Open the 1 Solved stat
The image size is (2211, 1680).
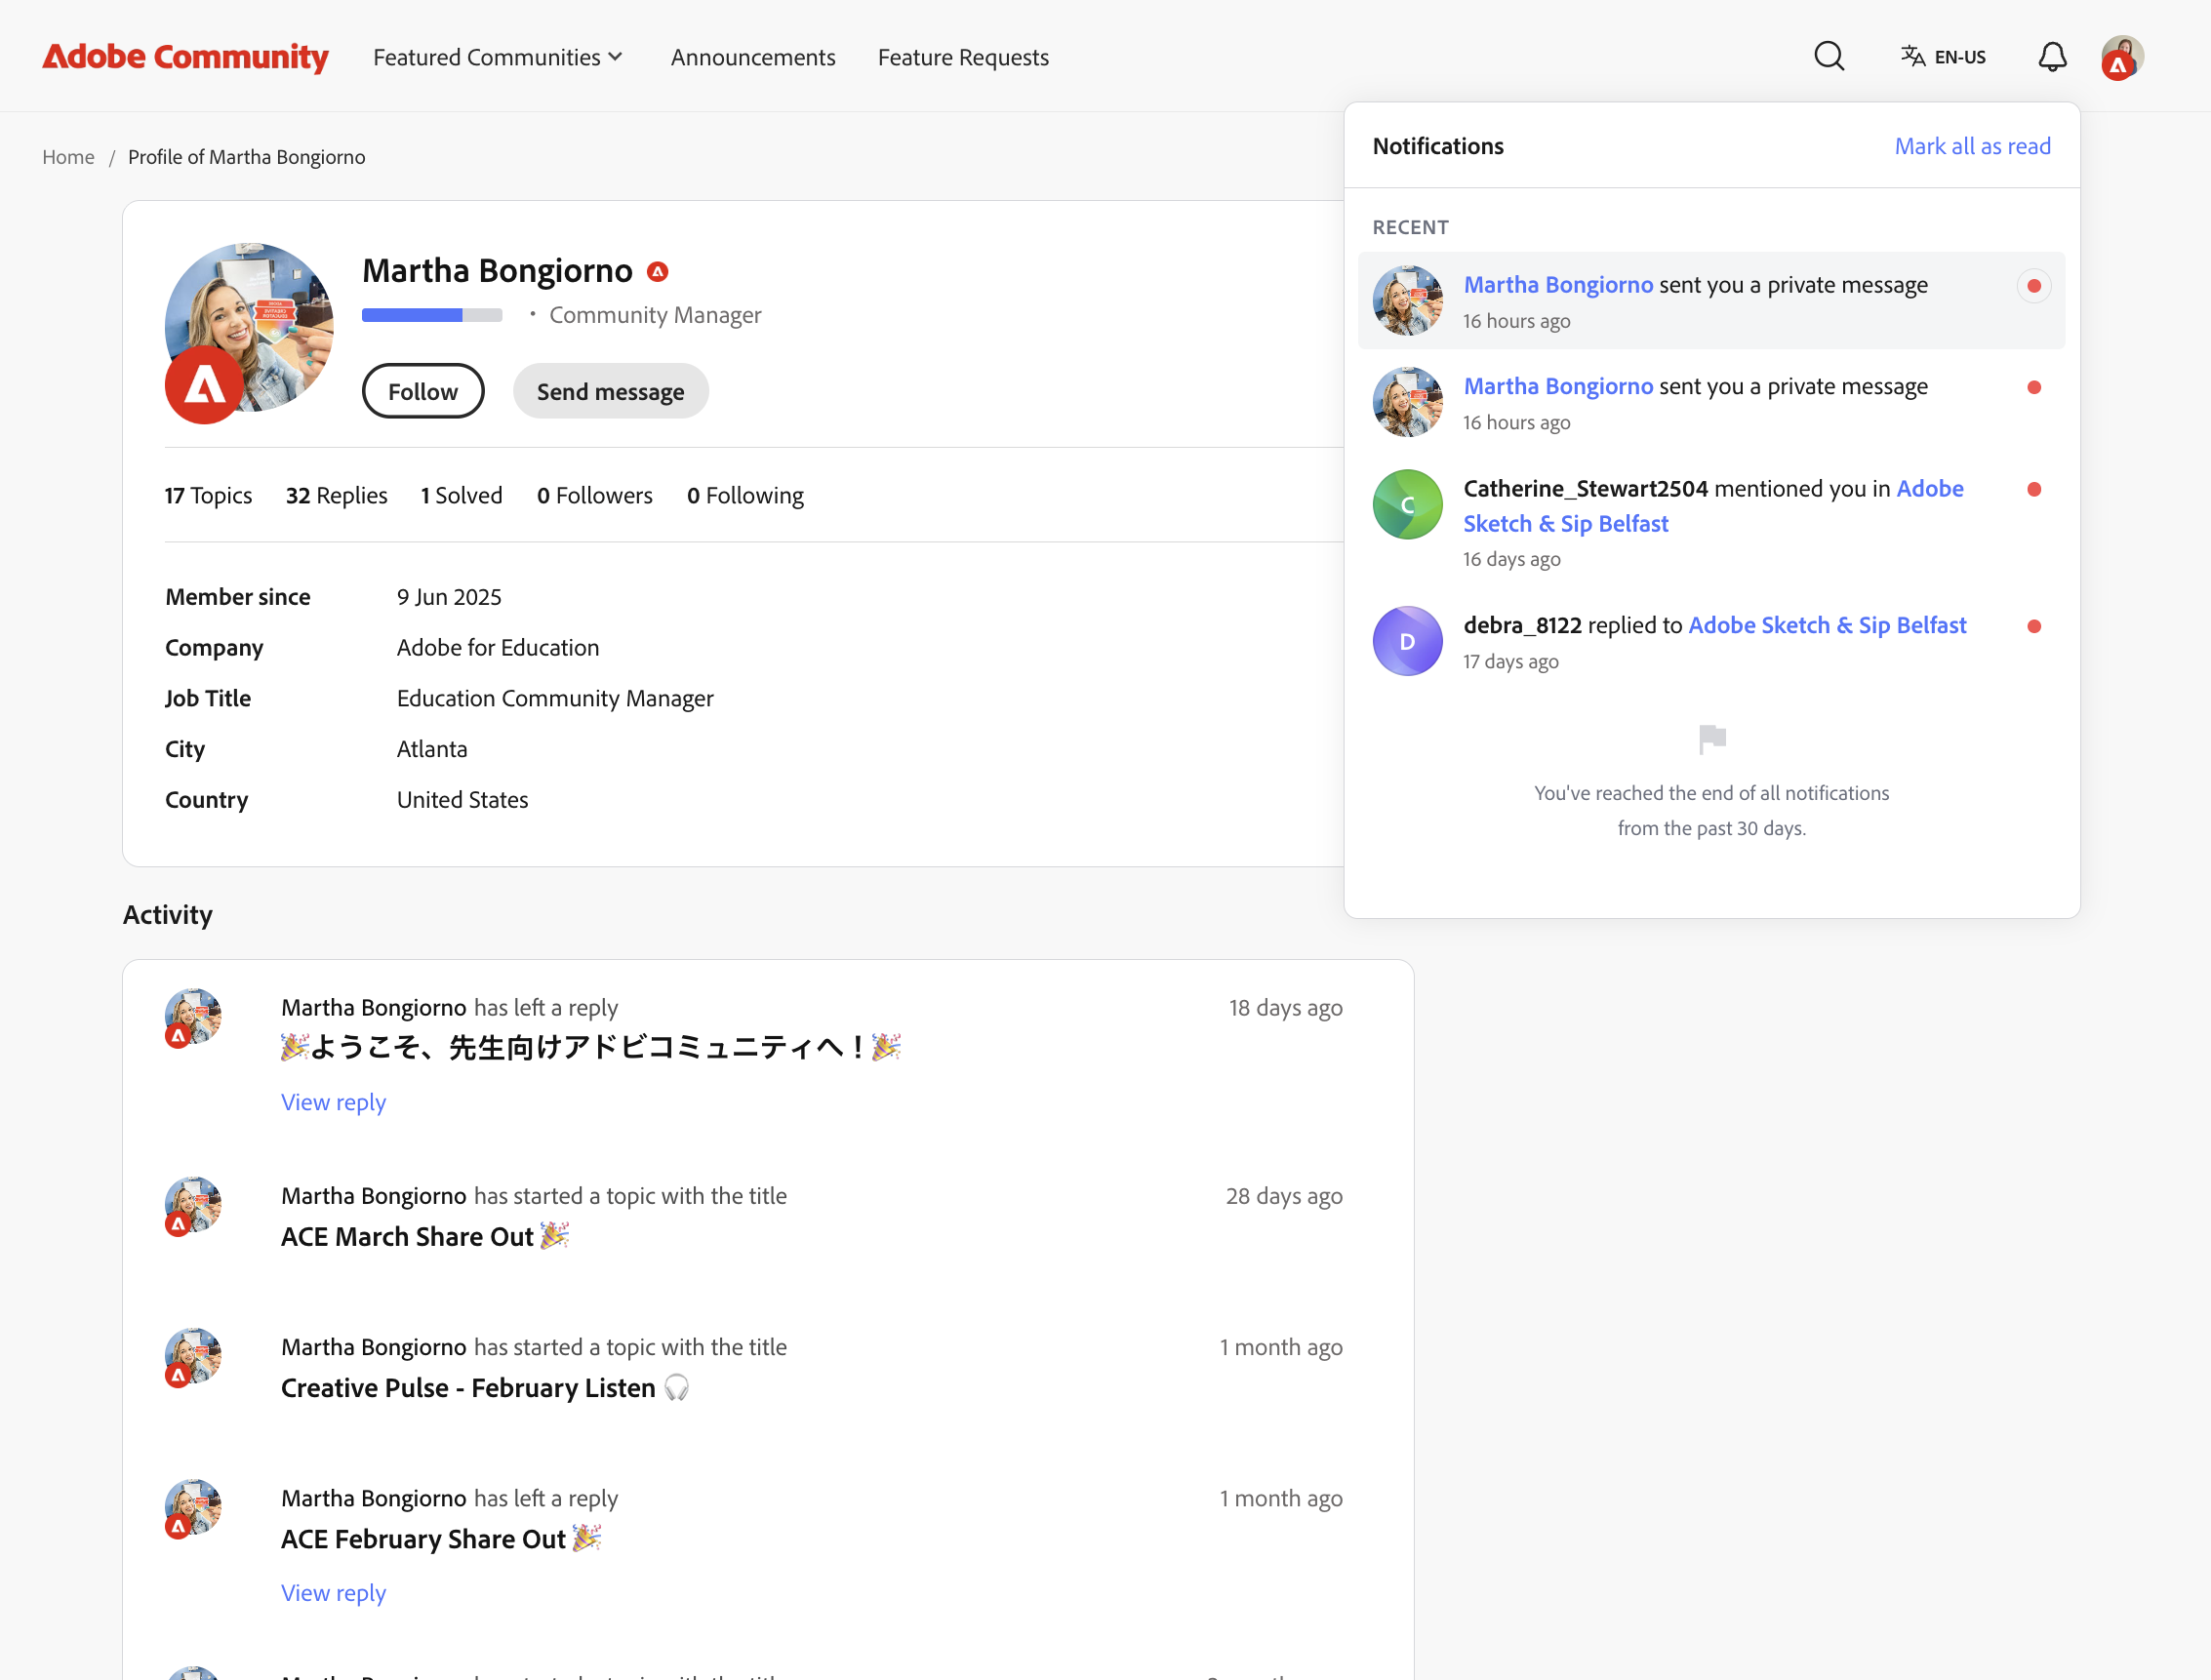(x=461, y=495)
